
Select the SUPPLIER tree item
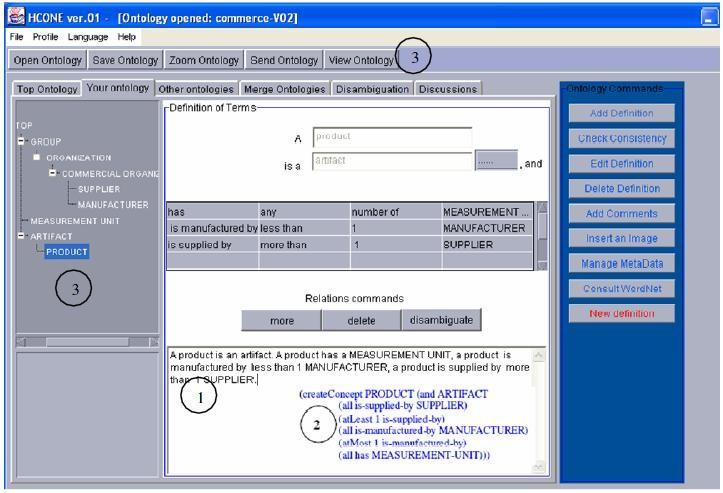99,189
